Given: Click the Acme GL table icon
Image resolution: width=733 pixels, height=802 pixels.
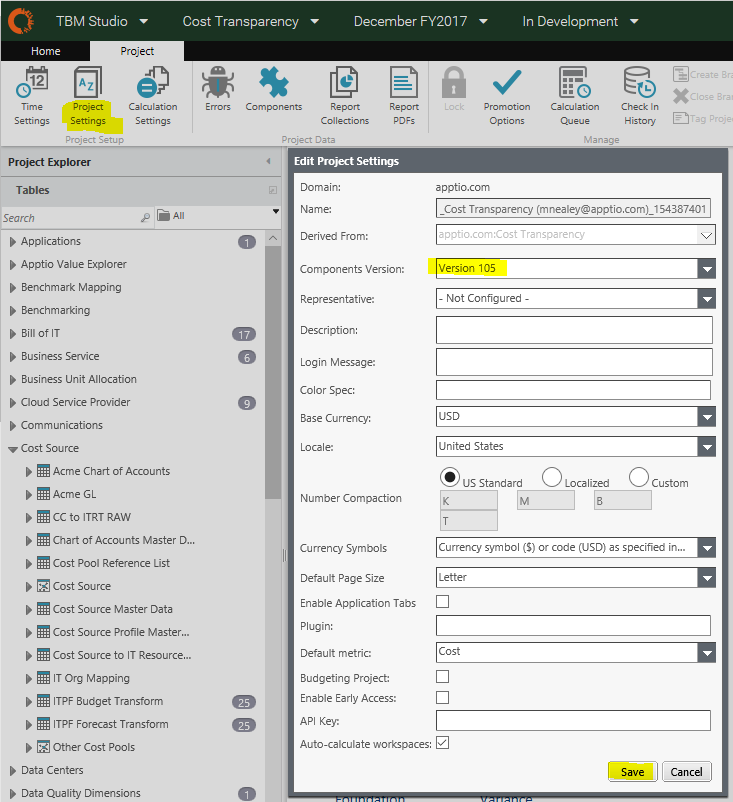Looking at the screenshot, I should [43, 494].
